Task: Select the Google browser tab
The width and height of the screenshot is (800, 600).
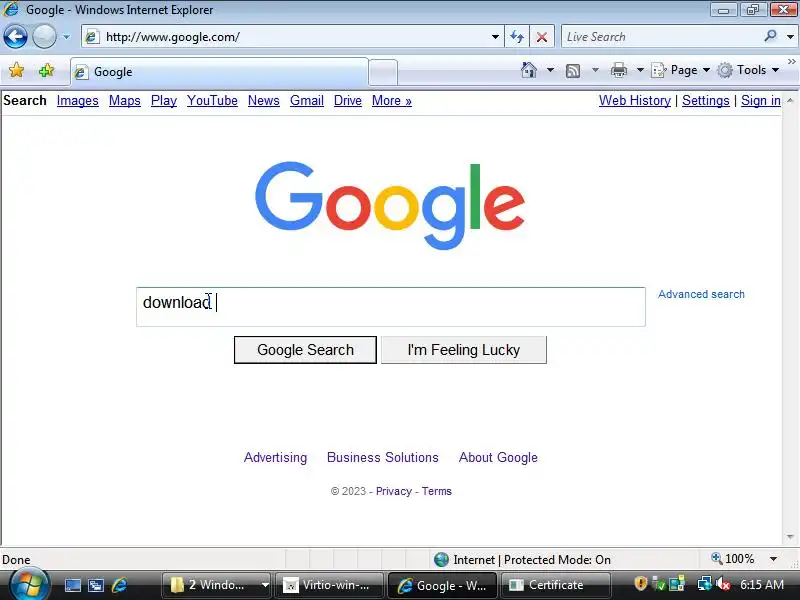Action: pos(219,72)
